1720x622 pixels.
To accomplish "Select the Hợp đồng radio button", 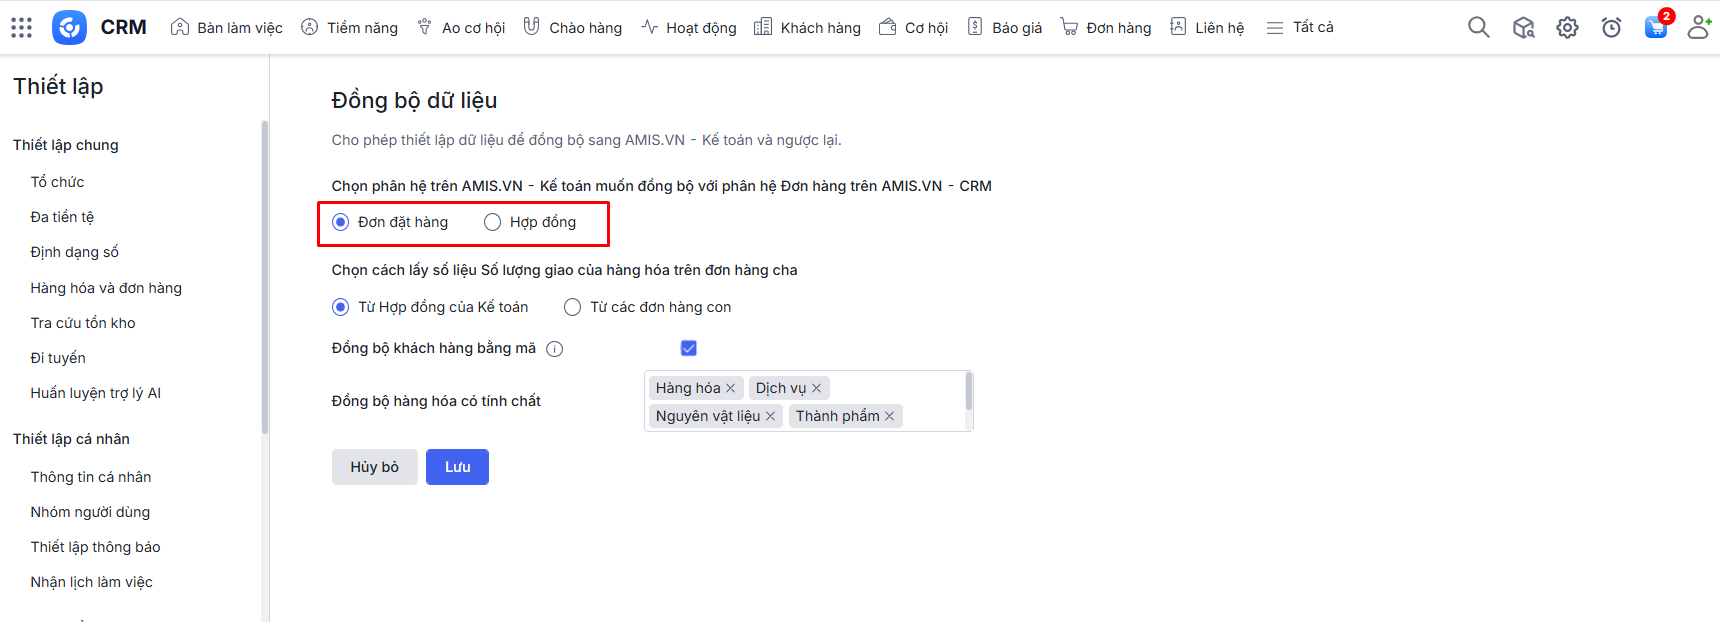I will 492,222.
